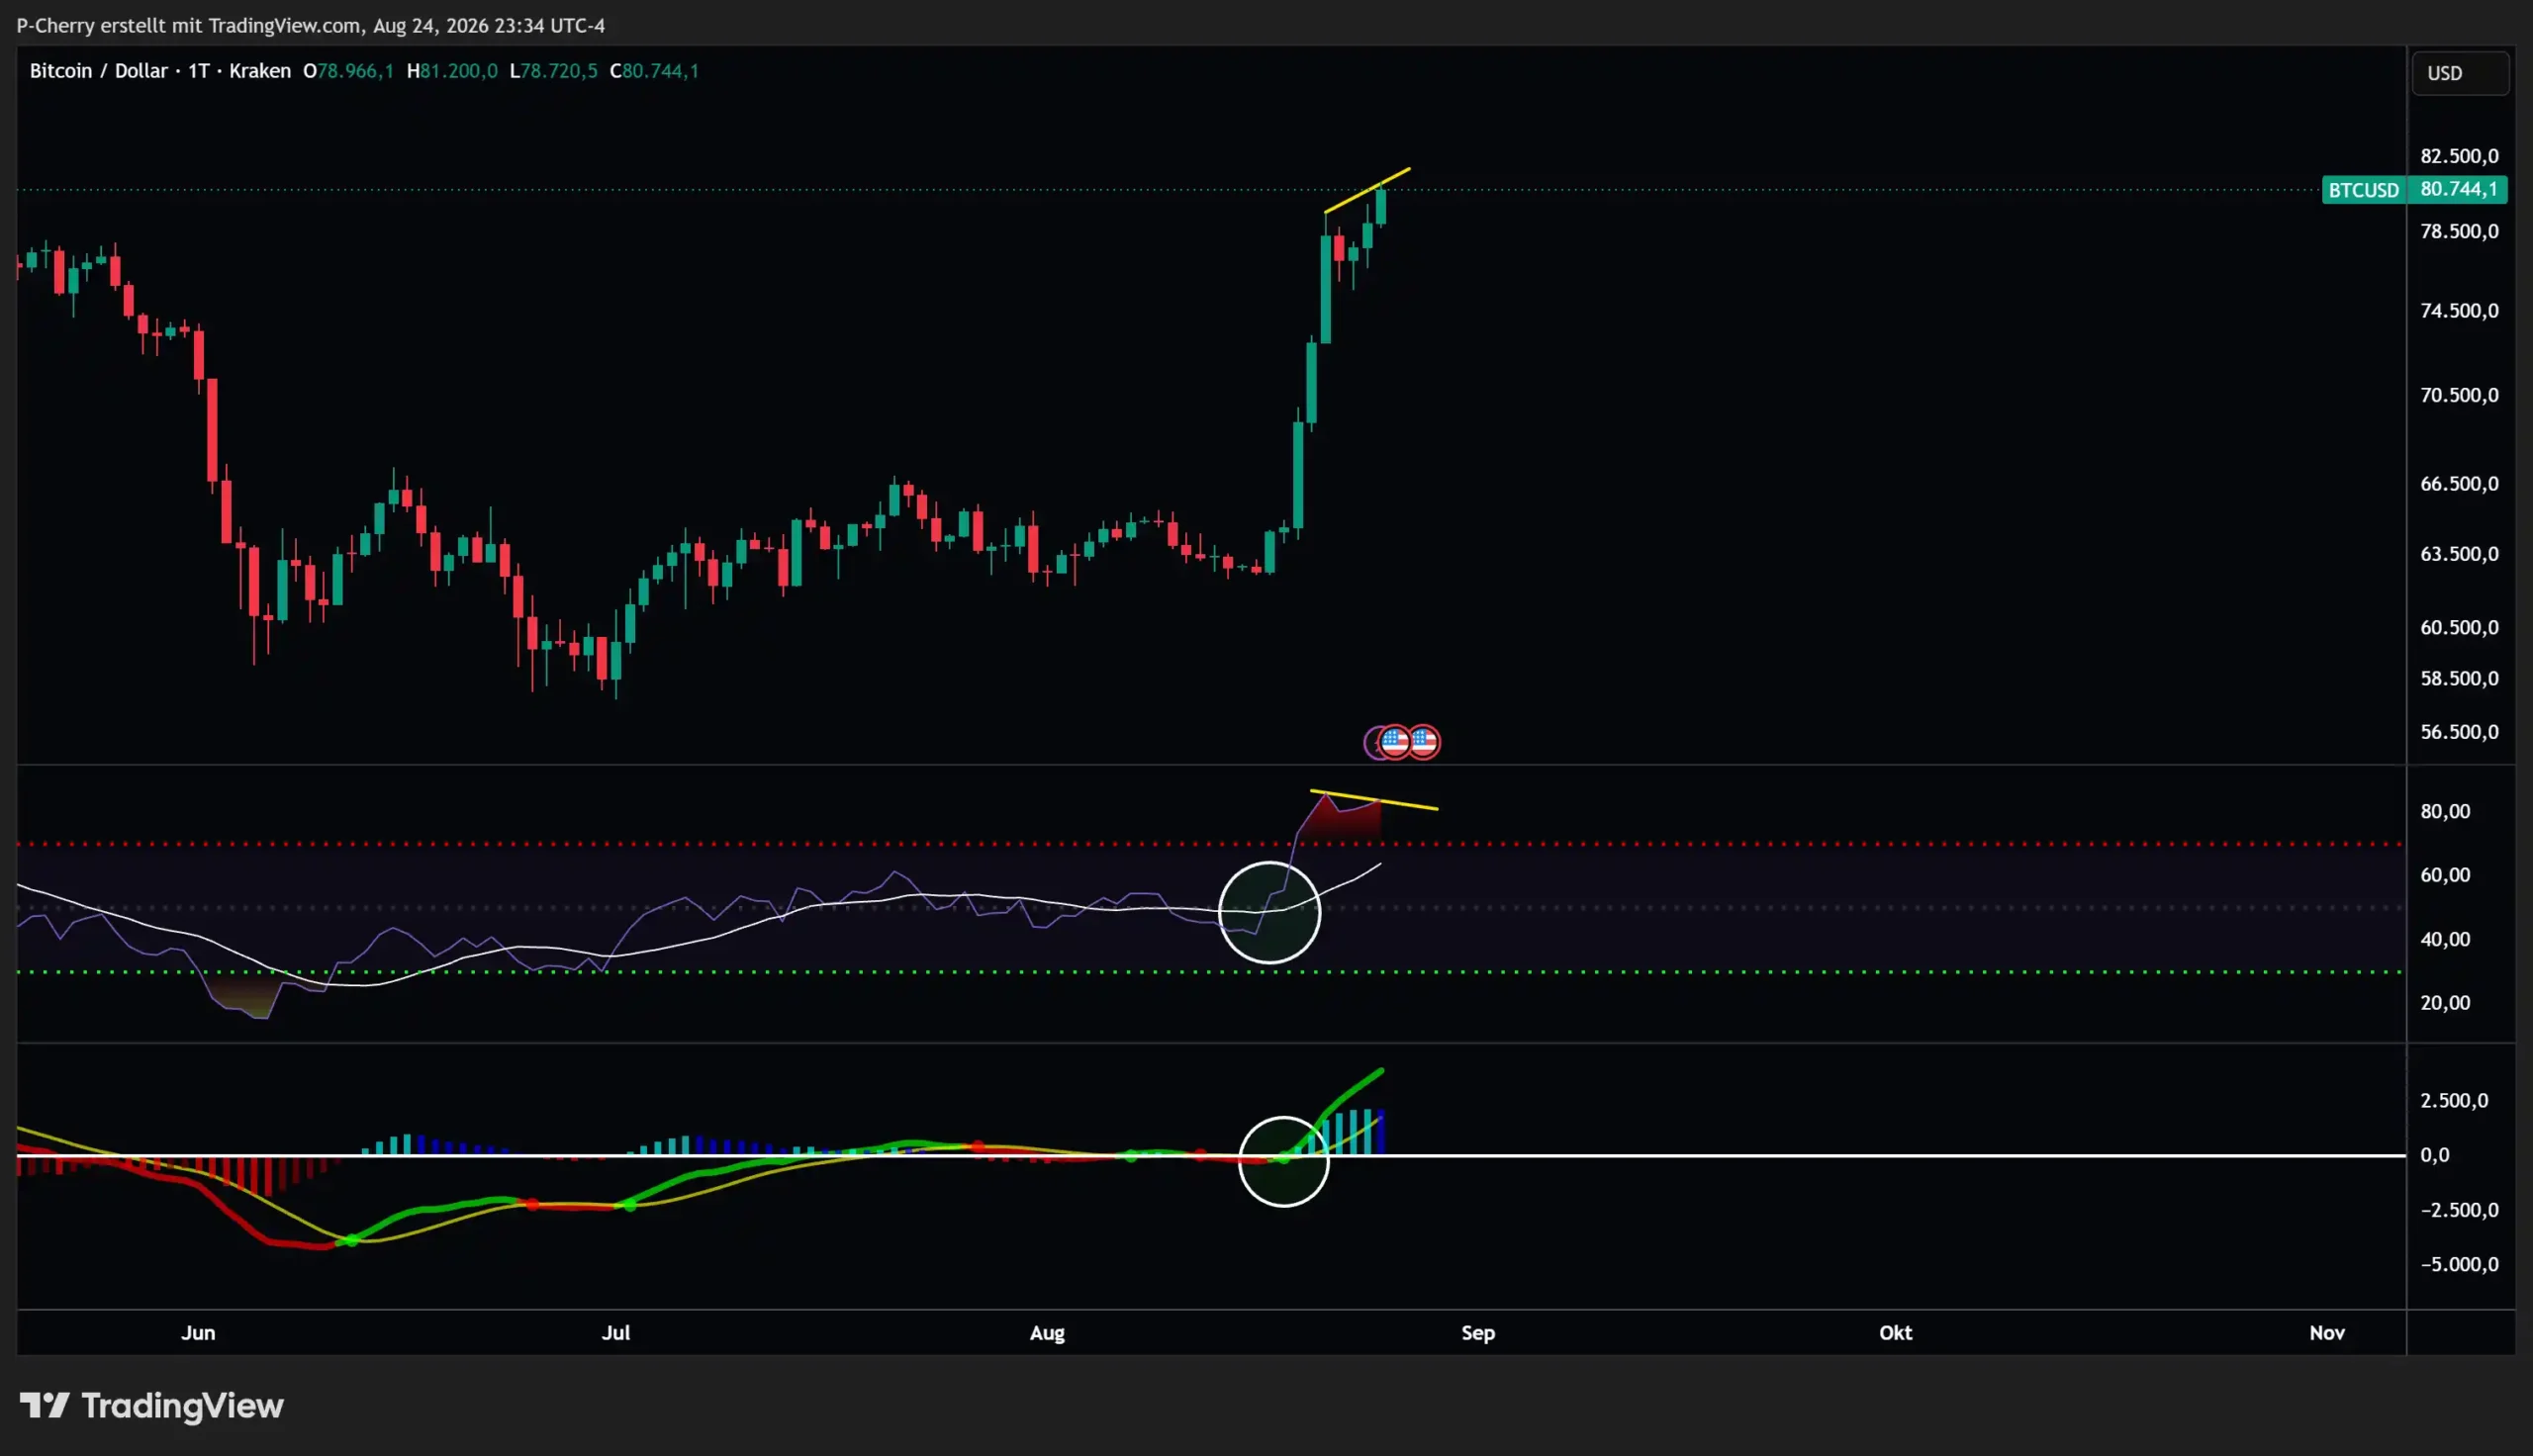Click the 66.500,0 price axis label

click(x=2459, y=484)
